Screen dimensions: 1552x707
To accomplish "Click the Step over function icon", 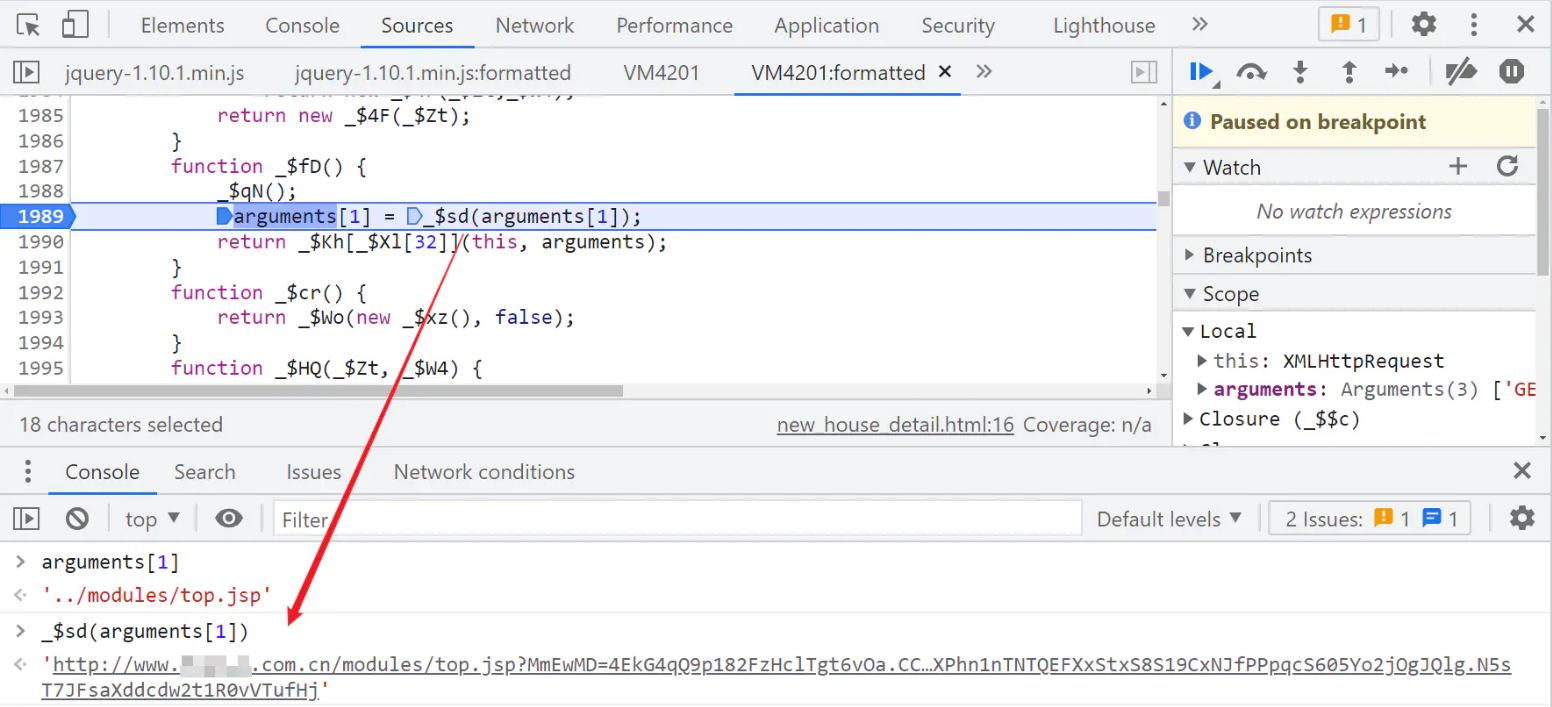I will 1251,72.
